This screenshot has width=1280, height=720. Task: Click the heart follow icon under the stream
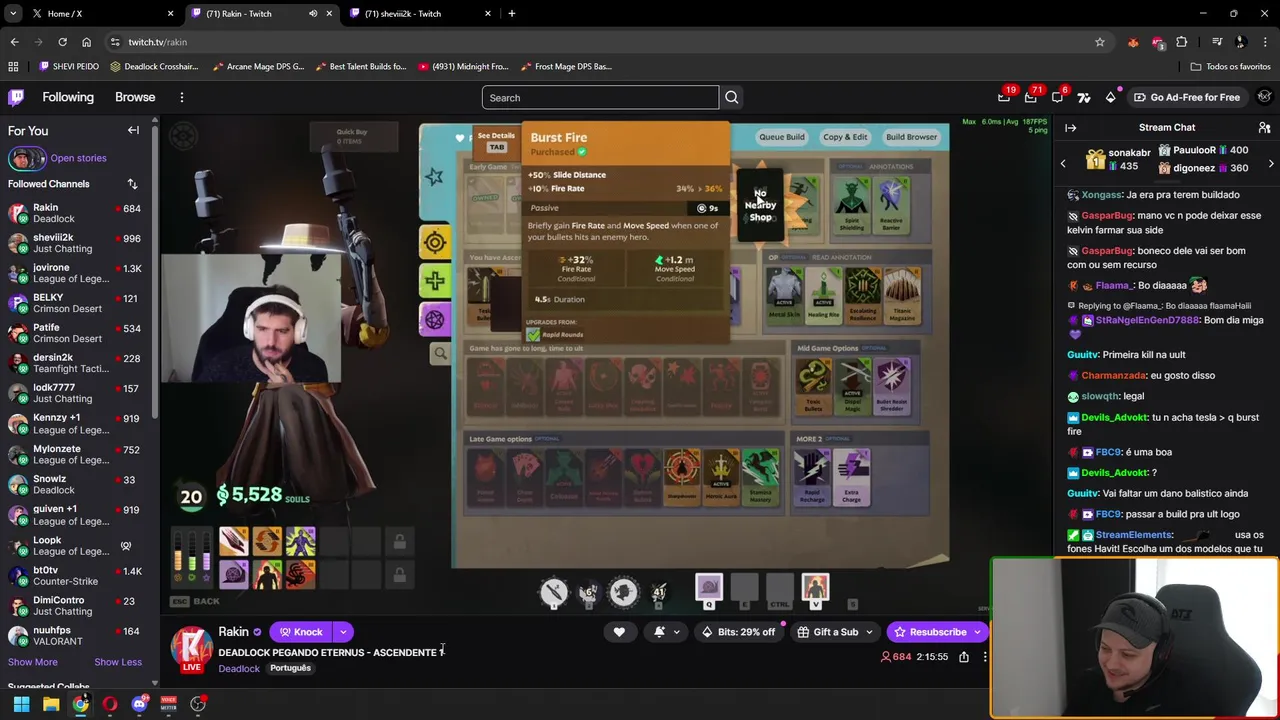click(x=619, y=632)
